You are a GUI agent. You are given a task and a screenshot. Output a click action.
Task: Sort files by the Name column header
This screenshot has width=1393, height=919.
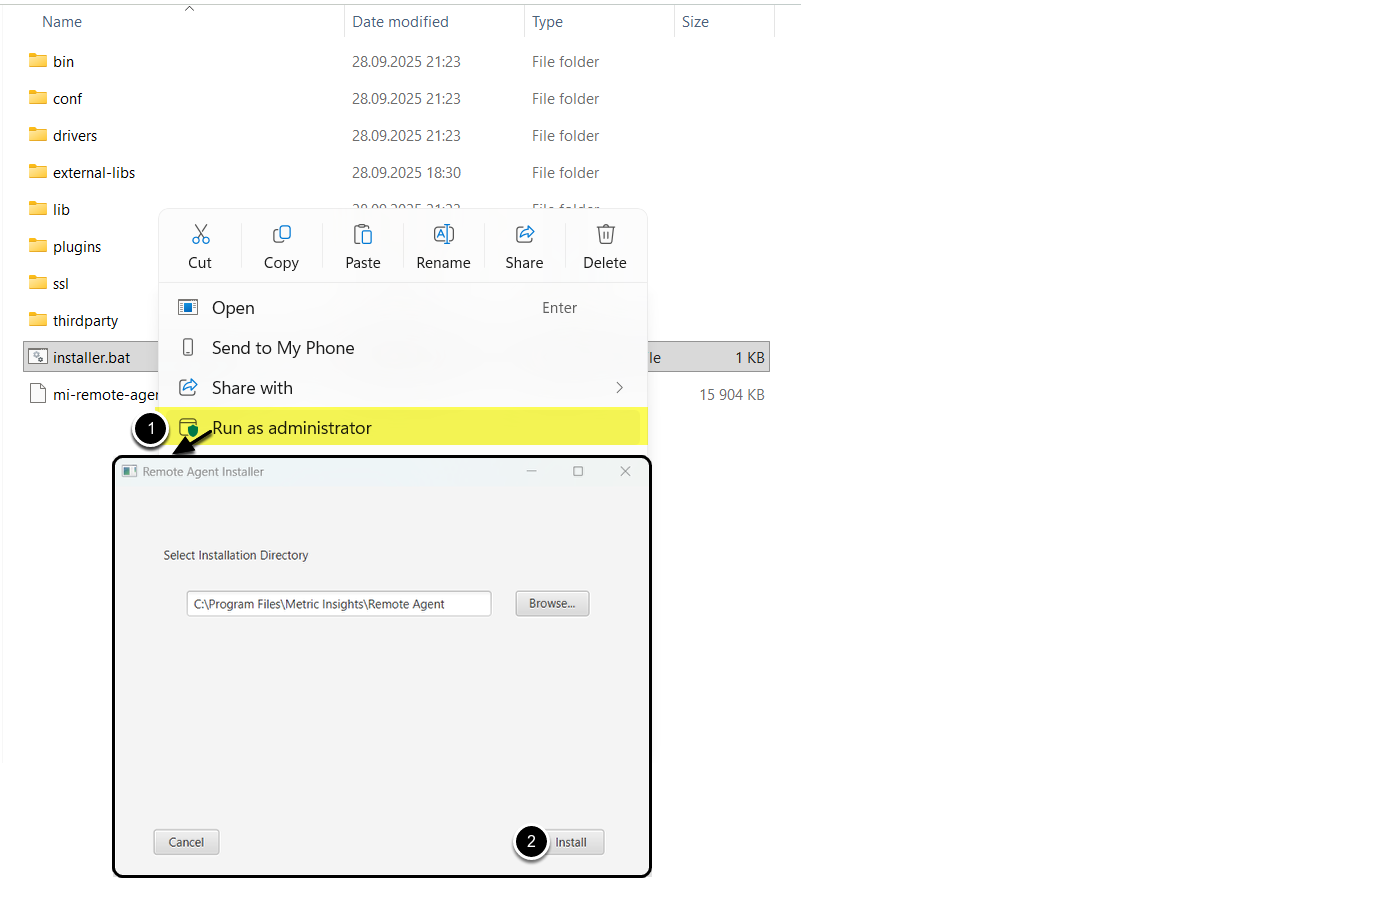pos(62,22)
